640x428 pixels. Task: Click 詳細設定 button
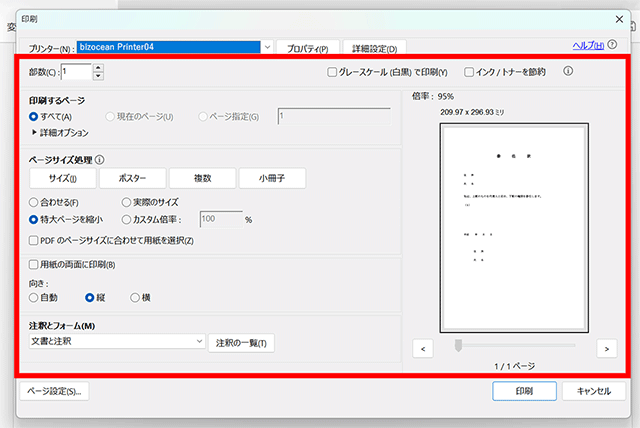pyautogui.click(x=375, y=48)
